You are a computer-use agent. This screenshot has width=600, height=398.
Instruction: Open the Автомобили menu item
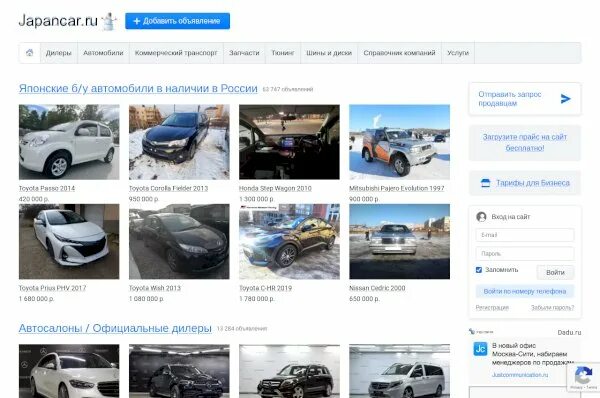pyautogui.click(x=103, y=53)
